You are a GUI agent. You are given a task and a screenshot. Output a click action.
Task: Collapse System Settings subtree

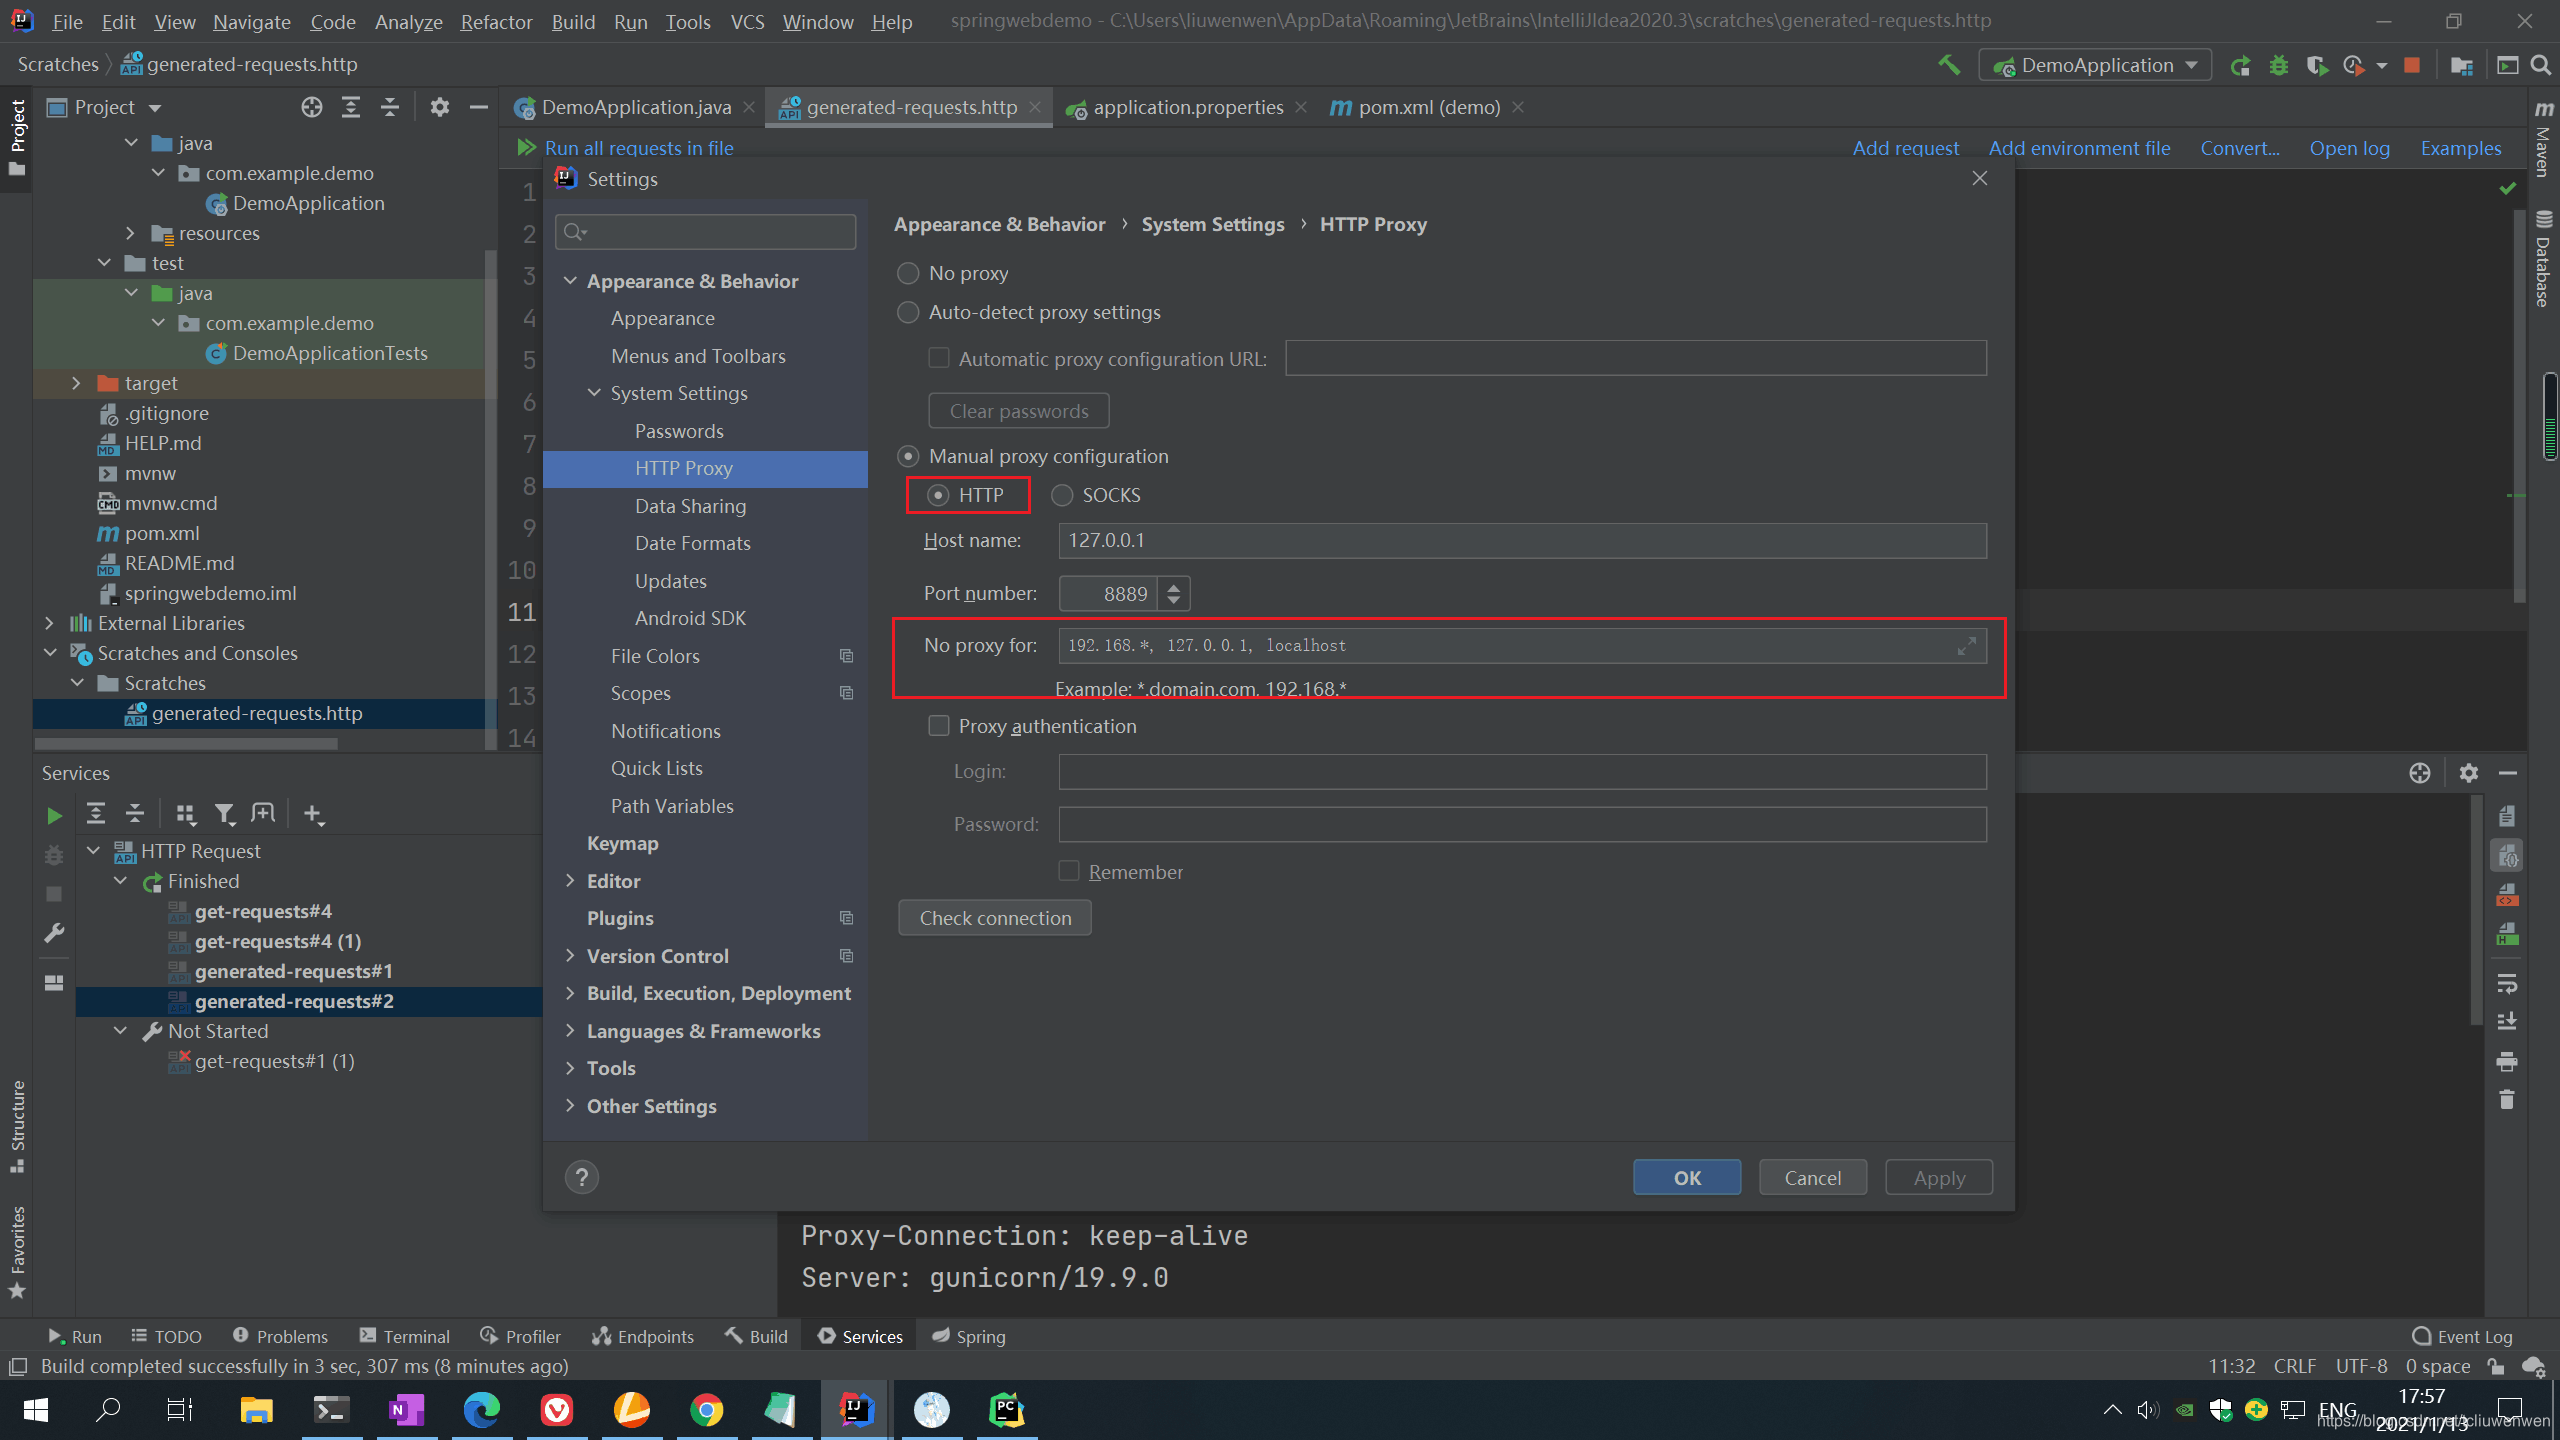[594, 393]
